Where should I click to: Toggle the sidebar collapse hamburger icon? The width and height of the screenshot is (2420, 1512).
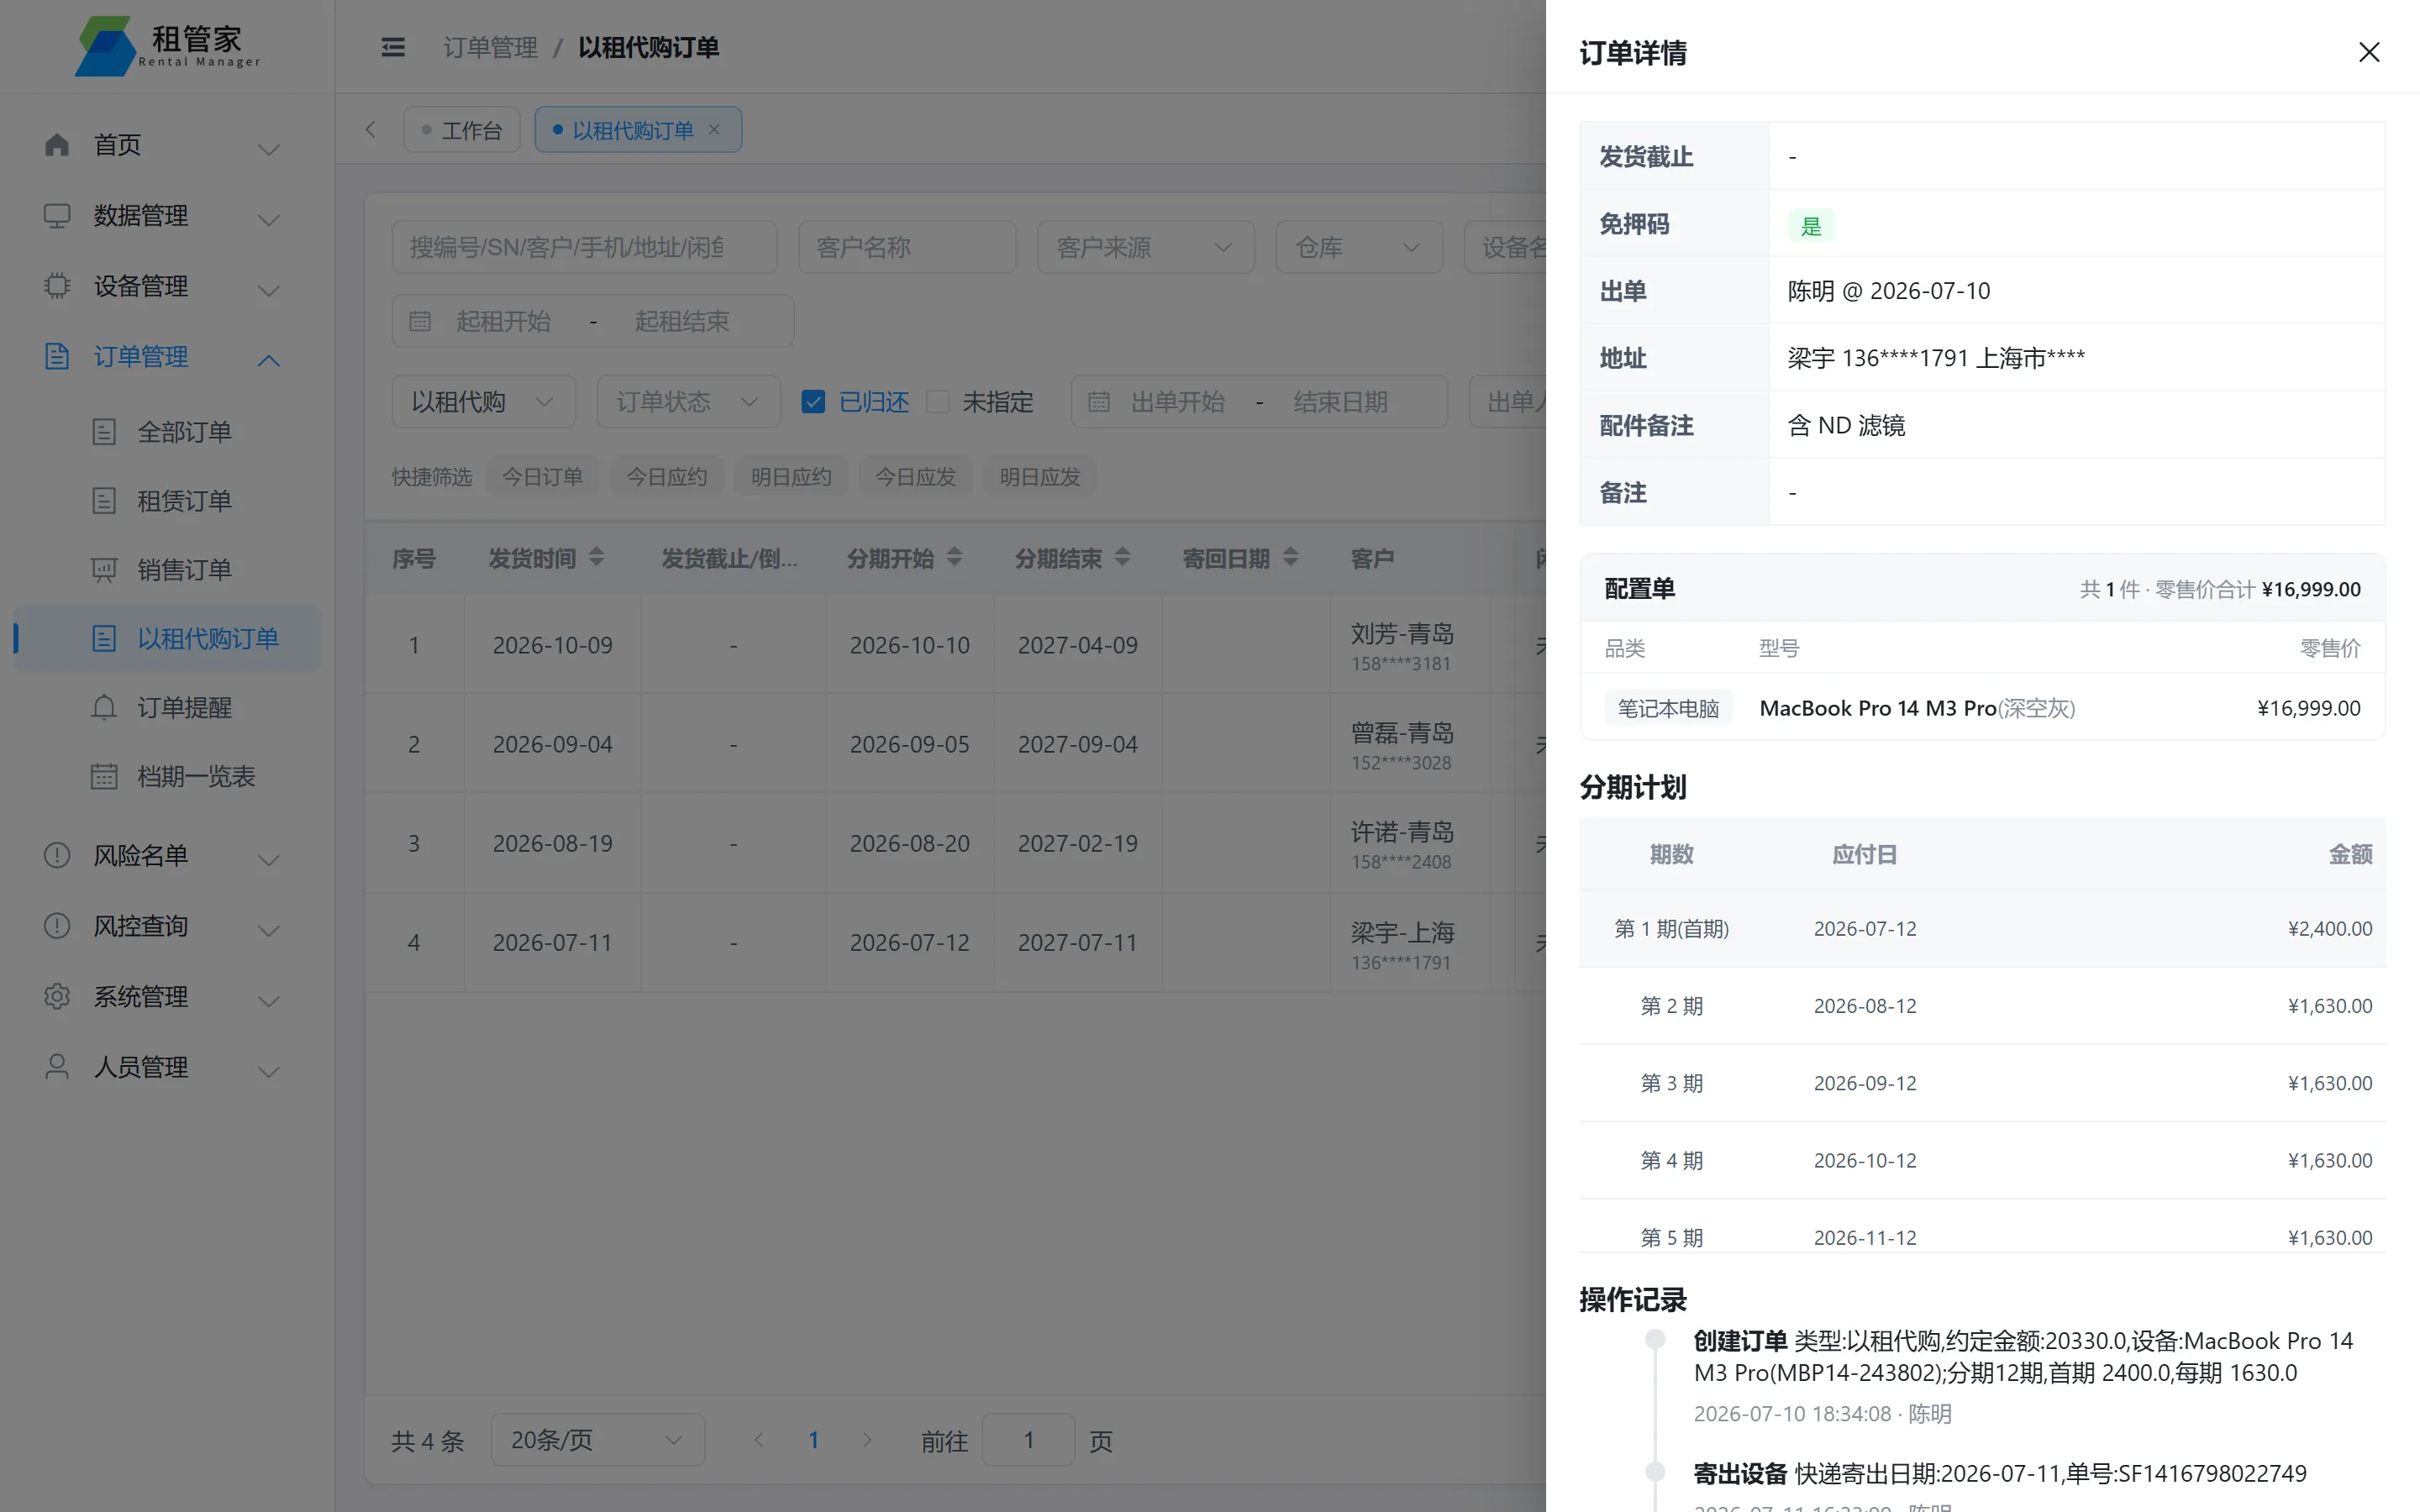(393, 47)
